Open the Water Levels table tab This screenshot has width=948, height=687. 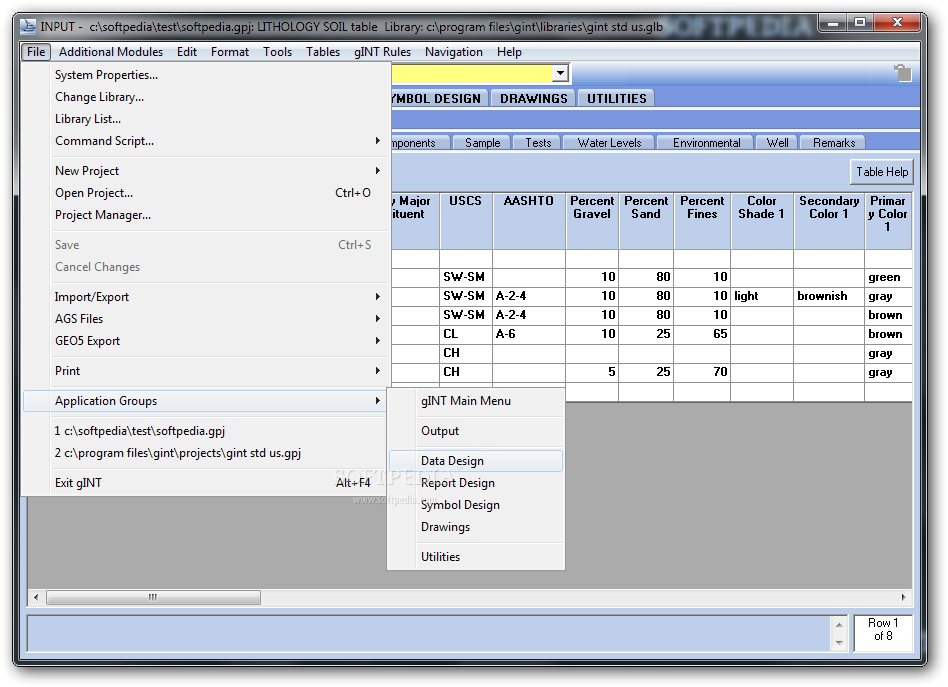tap(609, 143)
